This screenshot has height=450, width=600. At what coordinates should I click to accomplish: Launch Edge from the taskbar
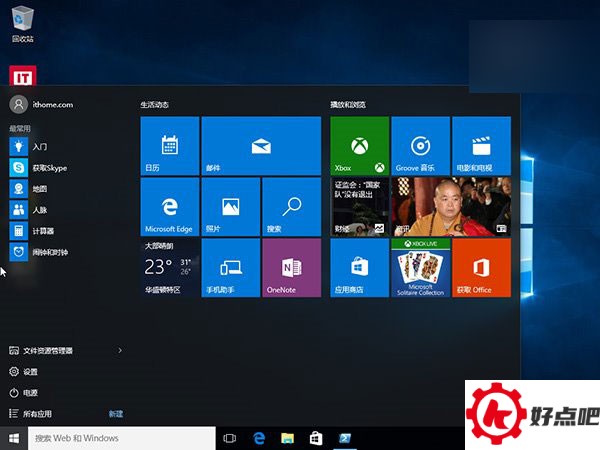tap(259, 438)
